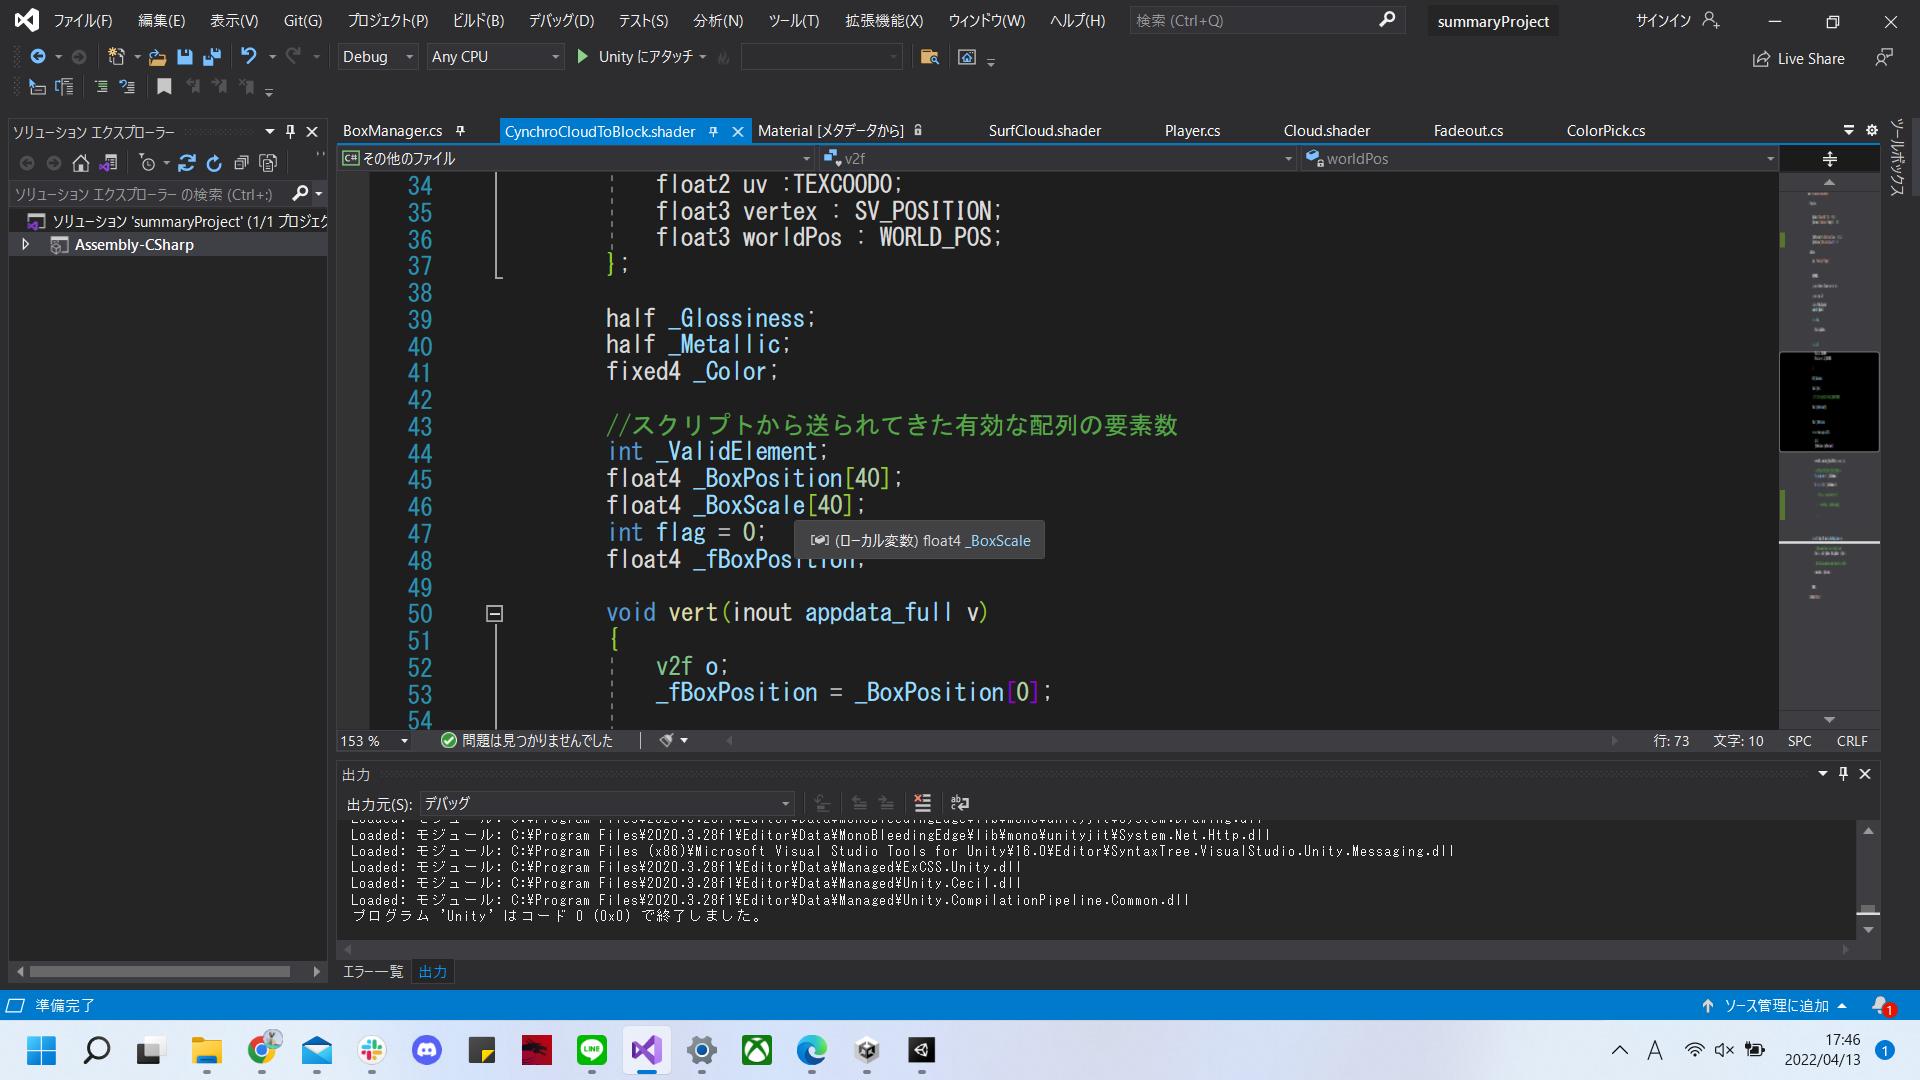Open the Git(G) menu
Image resolution: width=1920 pixels, height=1080 pixels.
pyautogui.click(x=302, y=20)
